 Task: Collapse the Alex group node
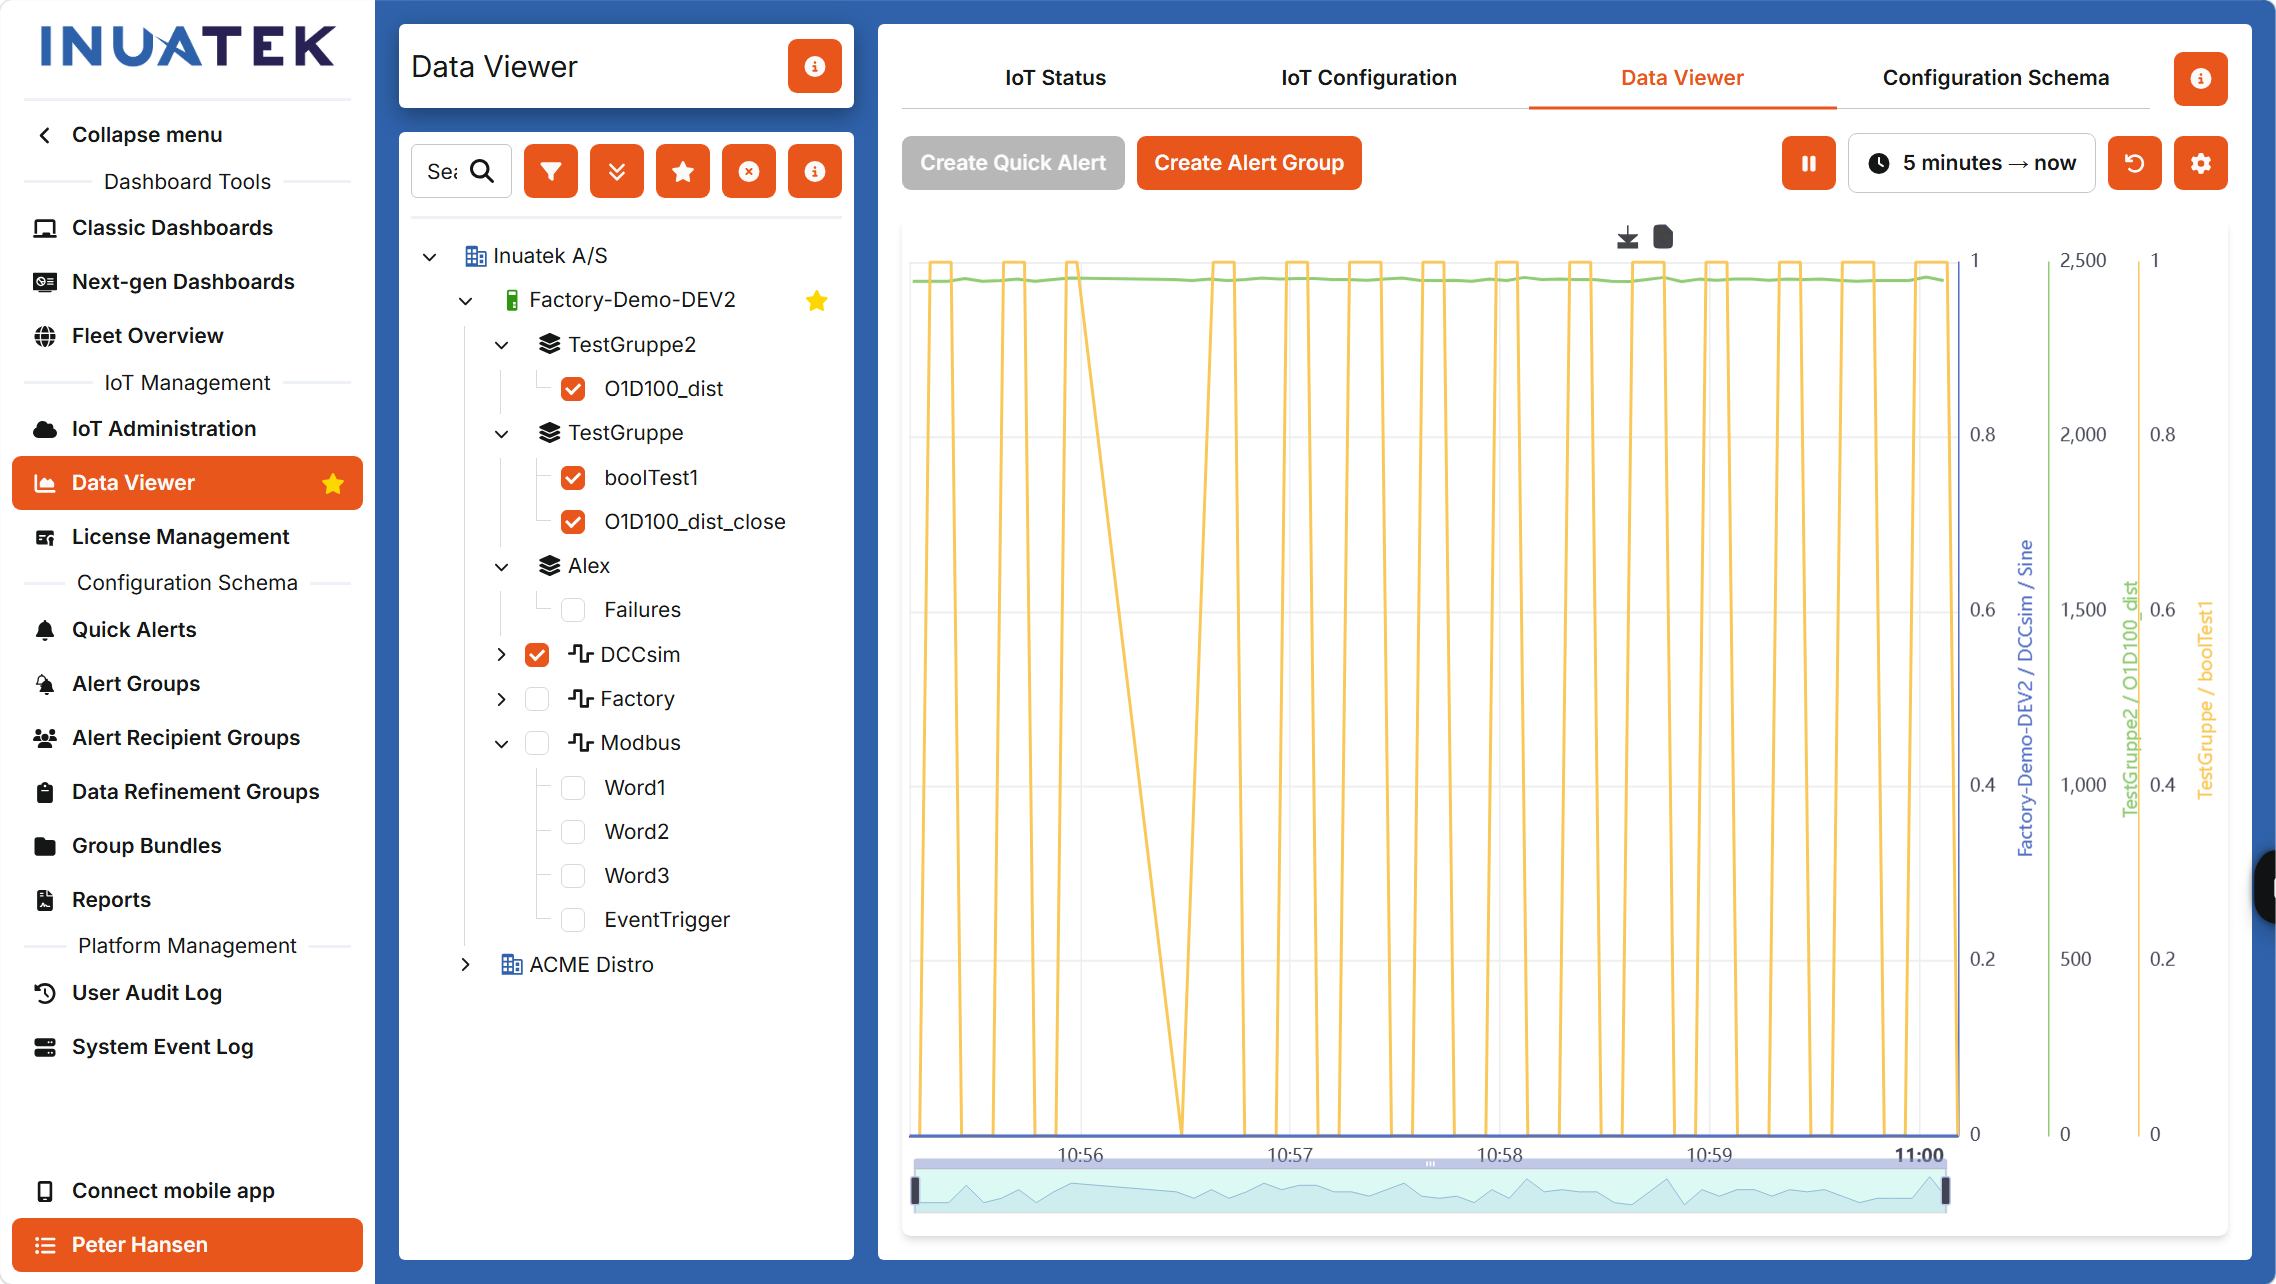[x=502, y=567]
